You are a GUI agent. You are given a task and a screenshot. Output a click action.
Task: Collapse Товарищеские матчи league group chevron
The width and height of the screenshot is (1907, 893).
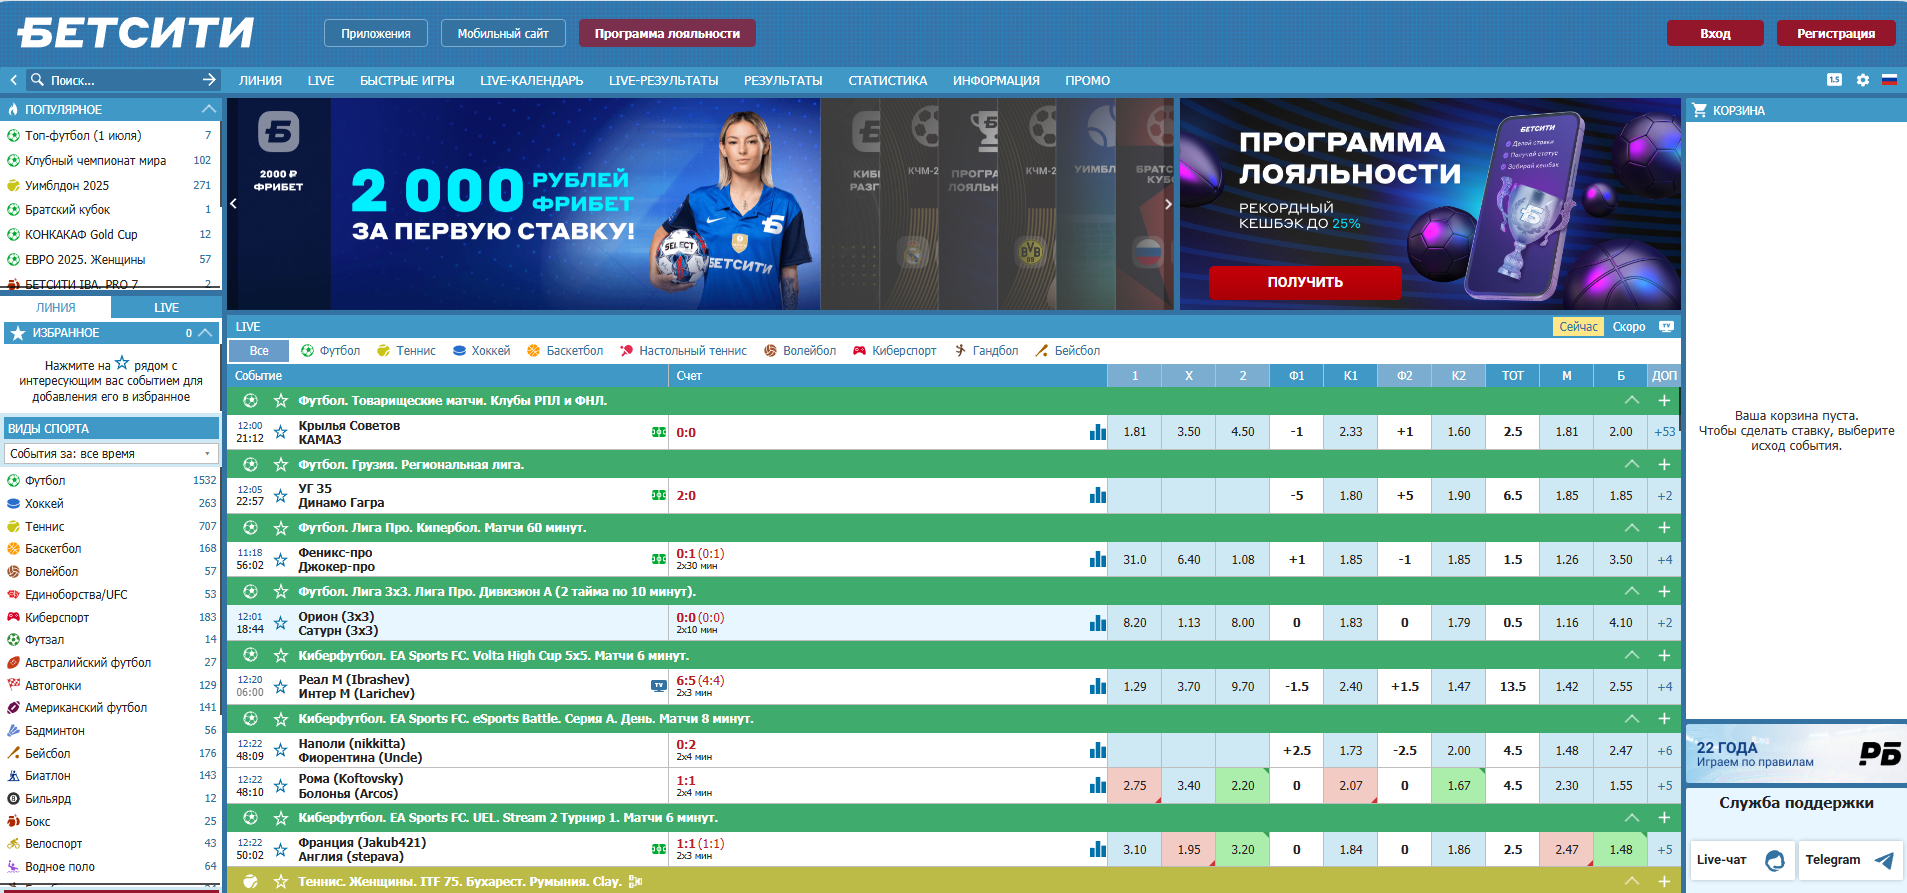tap(1632, 400)
